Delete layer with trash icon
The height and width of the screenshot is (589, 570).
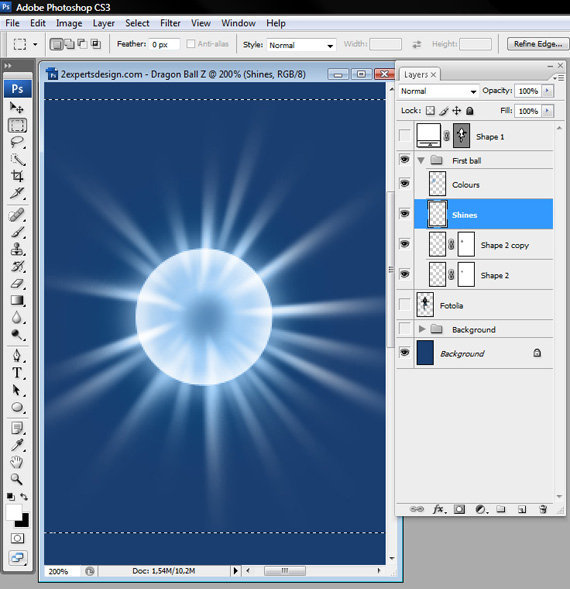(543, 509)
